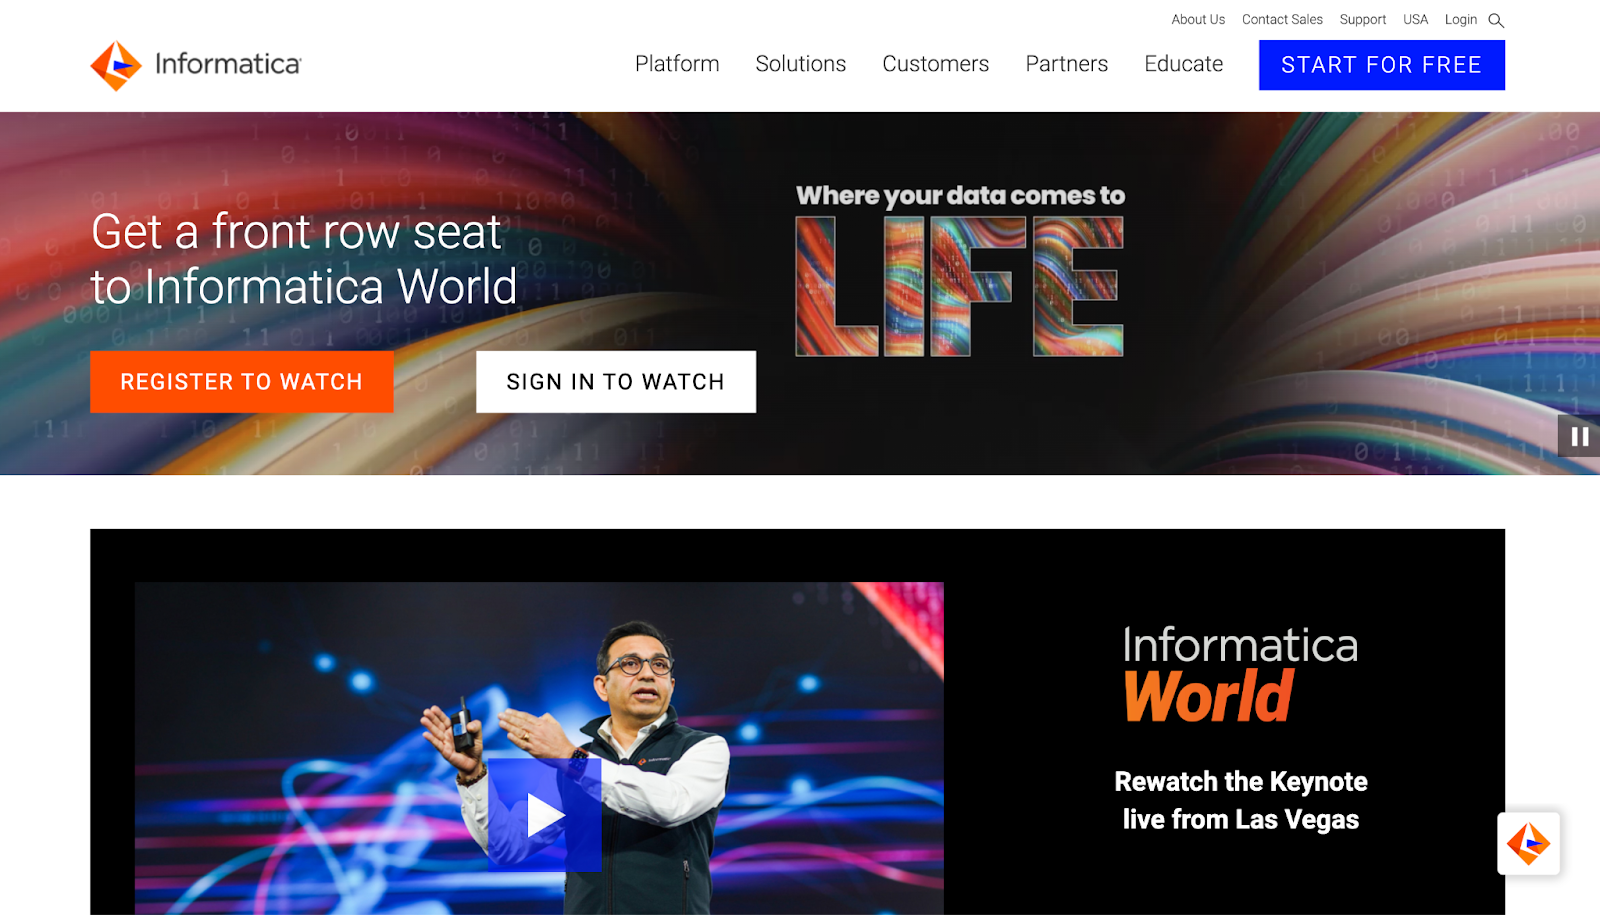The image size is (1600, 915).
Task: Visit the Support link
Action: (x=1363, y=19)
